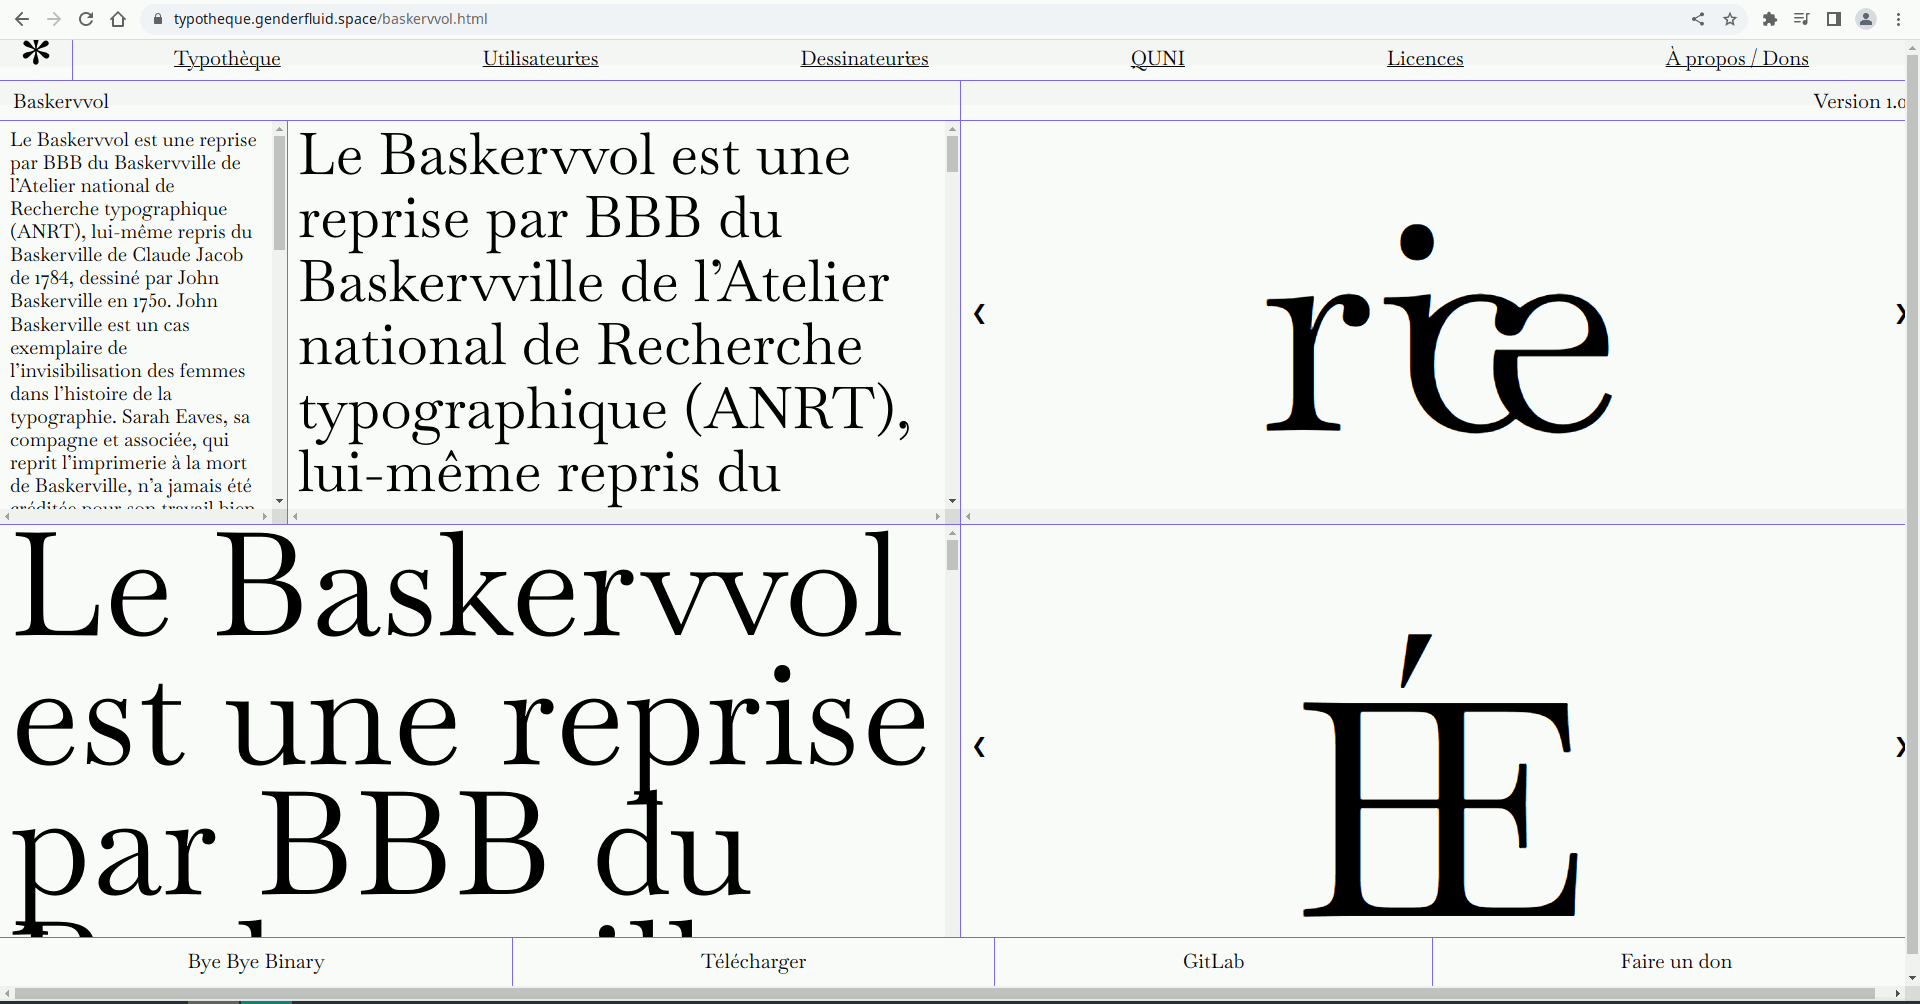Share this page via share icon
Image resolution: width=1920 pixels, height=1004 pixels.
pos(1698,19)
